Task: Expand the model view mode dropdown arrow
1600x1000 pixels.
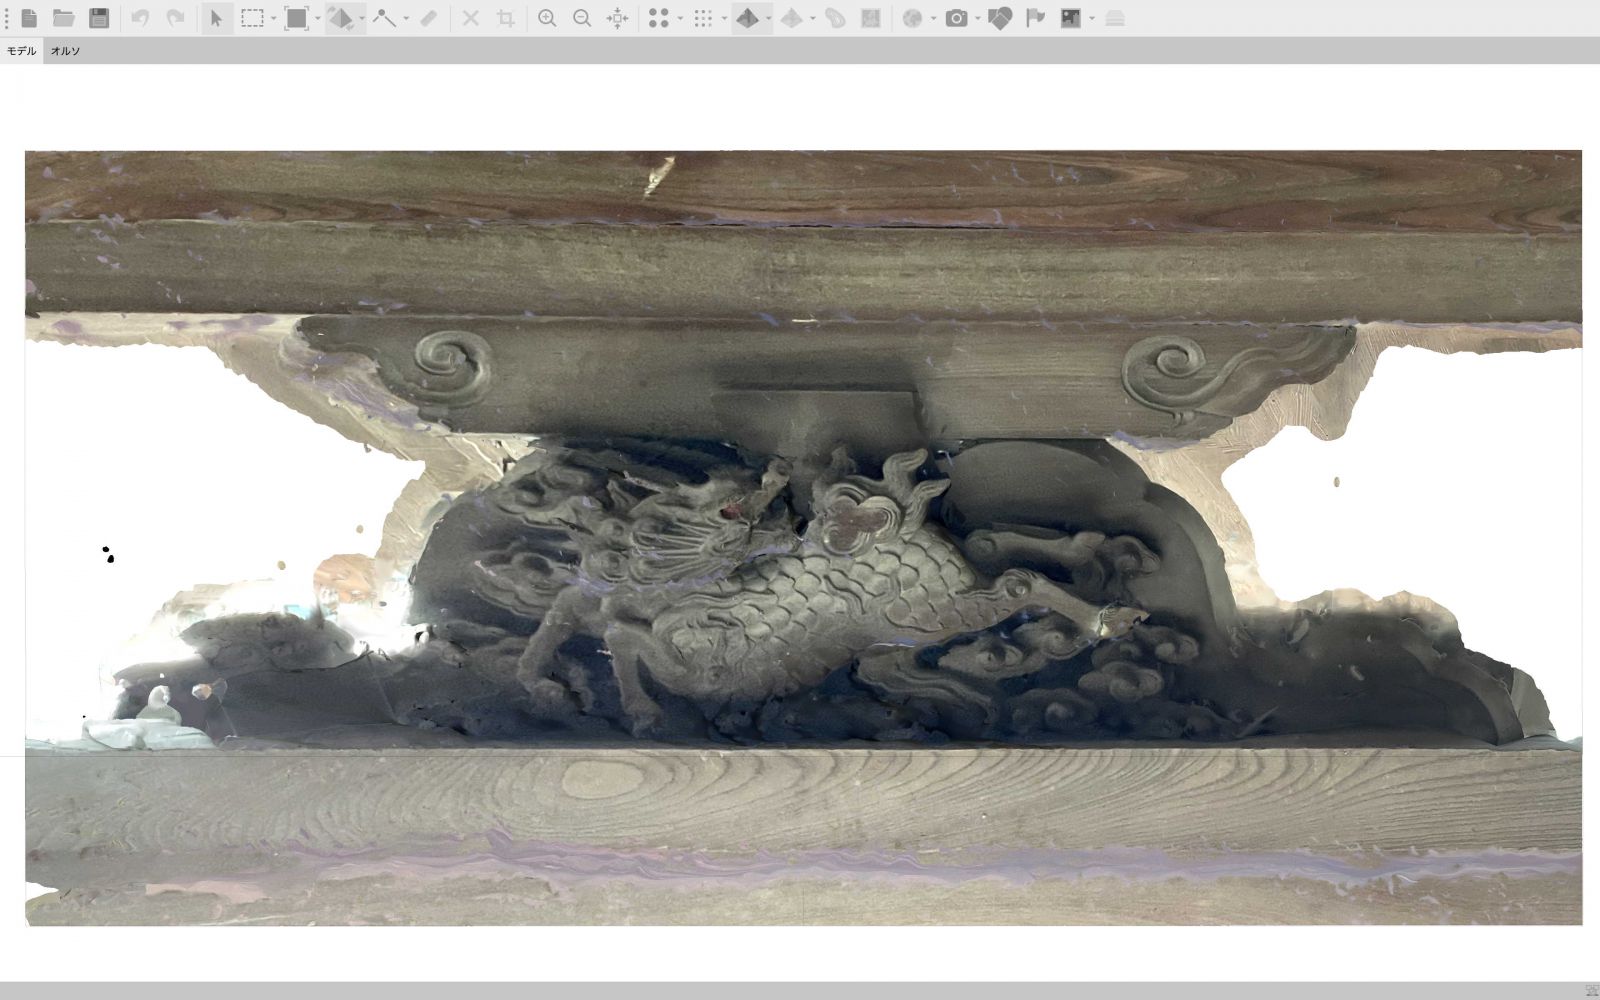Action: 768,18
